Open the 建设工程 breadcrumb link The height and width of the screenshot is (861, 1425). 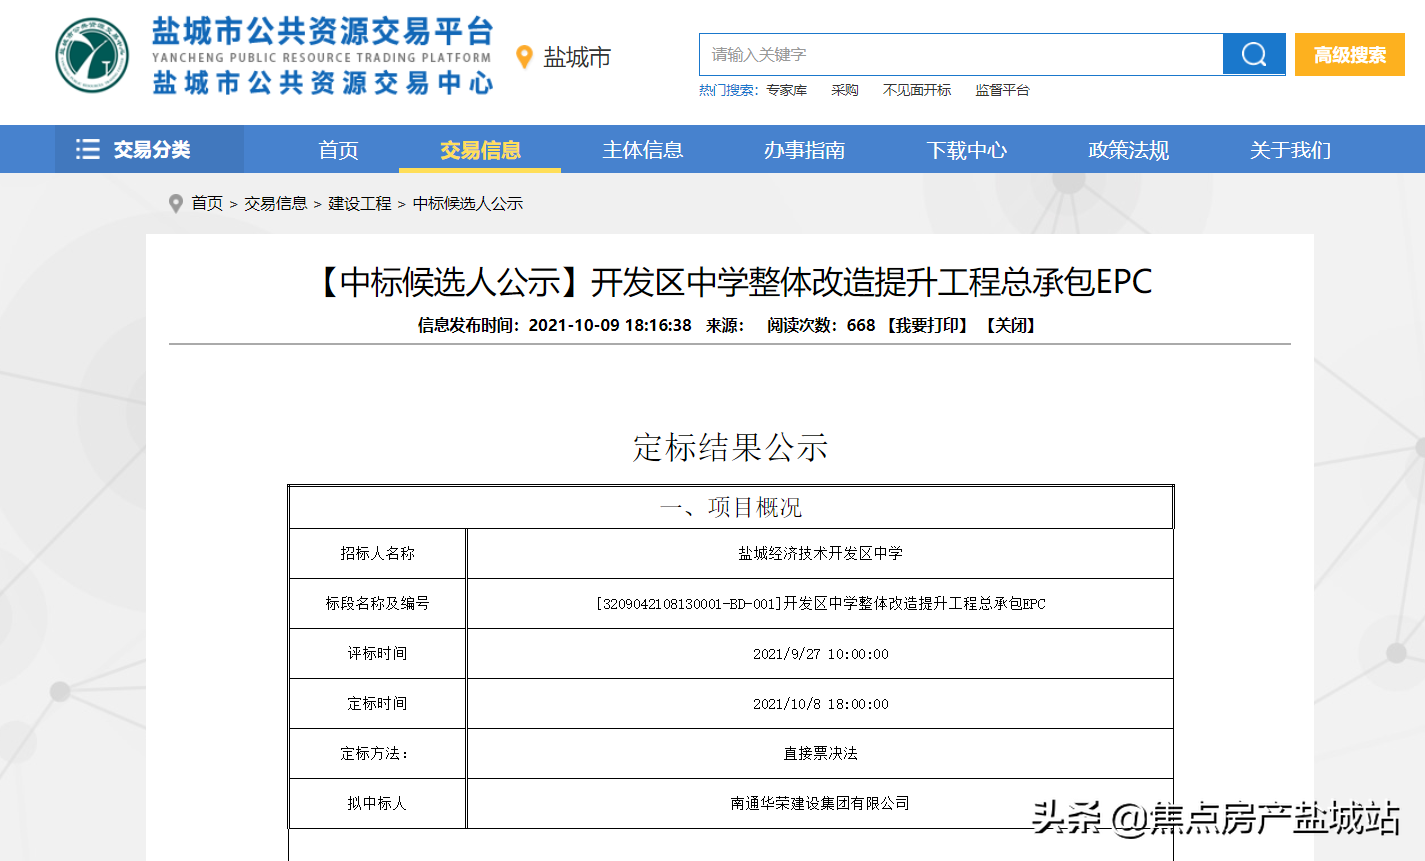coord(360,204)
